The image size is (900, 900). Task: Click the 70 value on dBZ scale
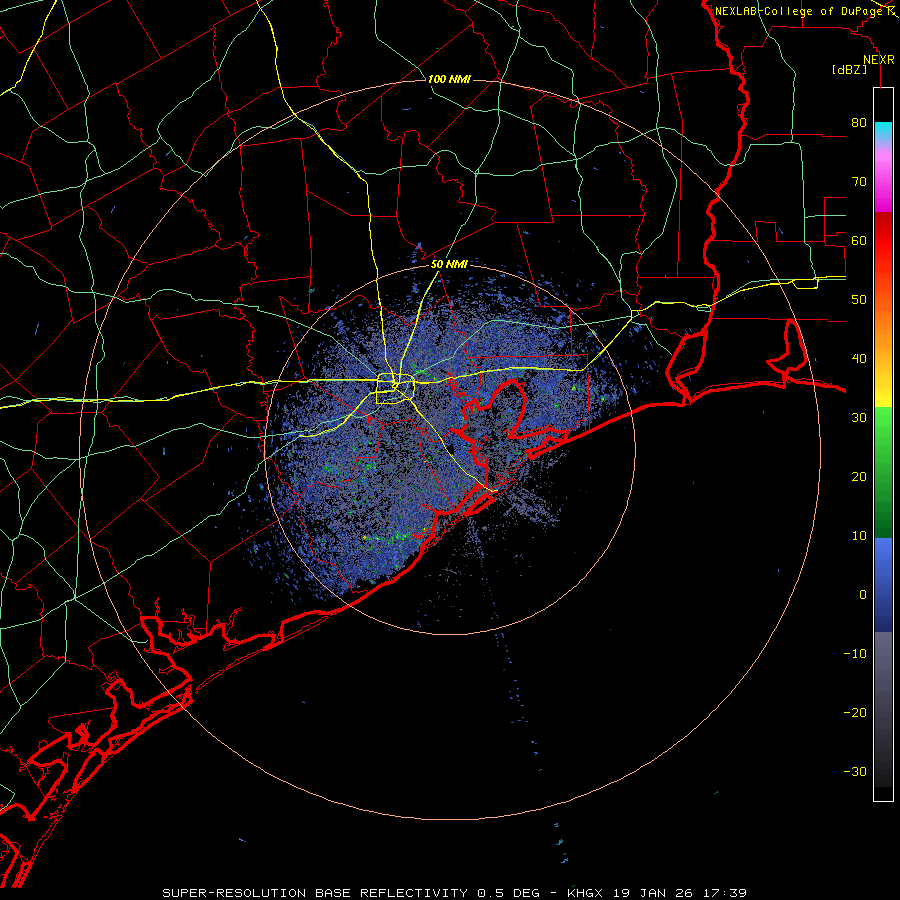pos(859,182)
